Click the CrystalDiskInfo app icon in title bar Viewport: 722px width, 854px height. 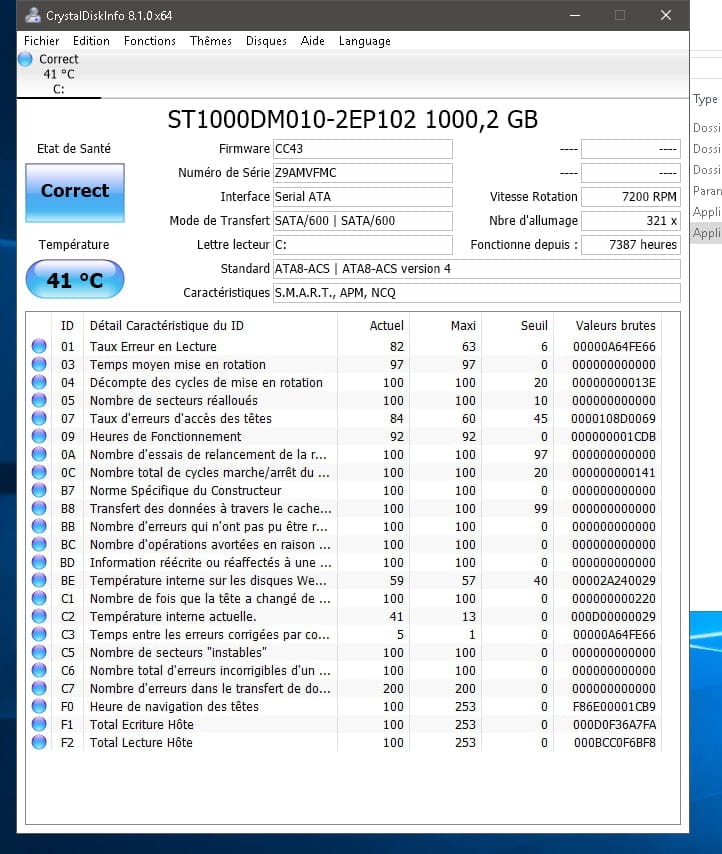[x=33, y=15]
